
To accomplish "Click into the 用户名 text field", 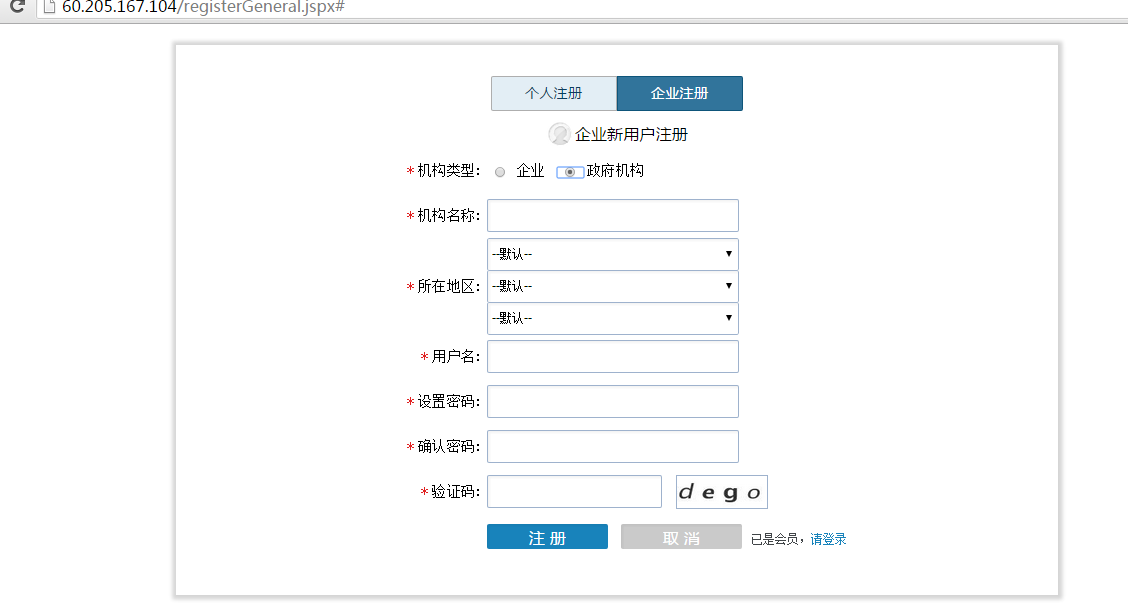I will tap(612, 357).
